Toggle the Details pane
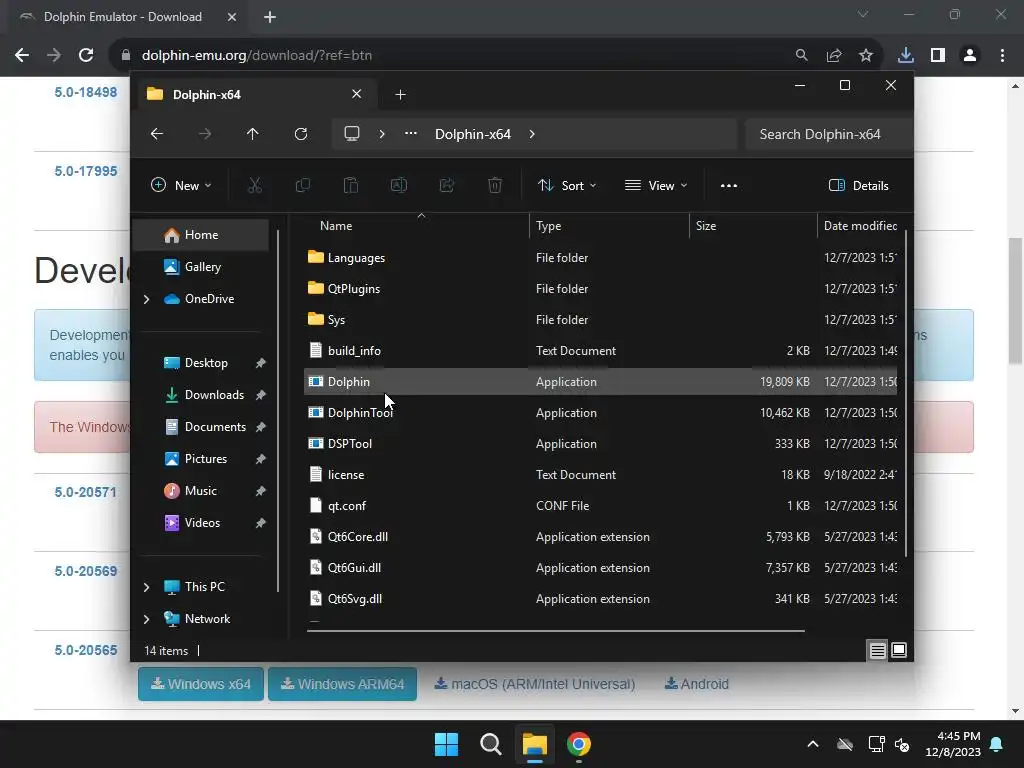 coord(858,185)
